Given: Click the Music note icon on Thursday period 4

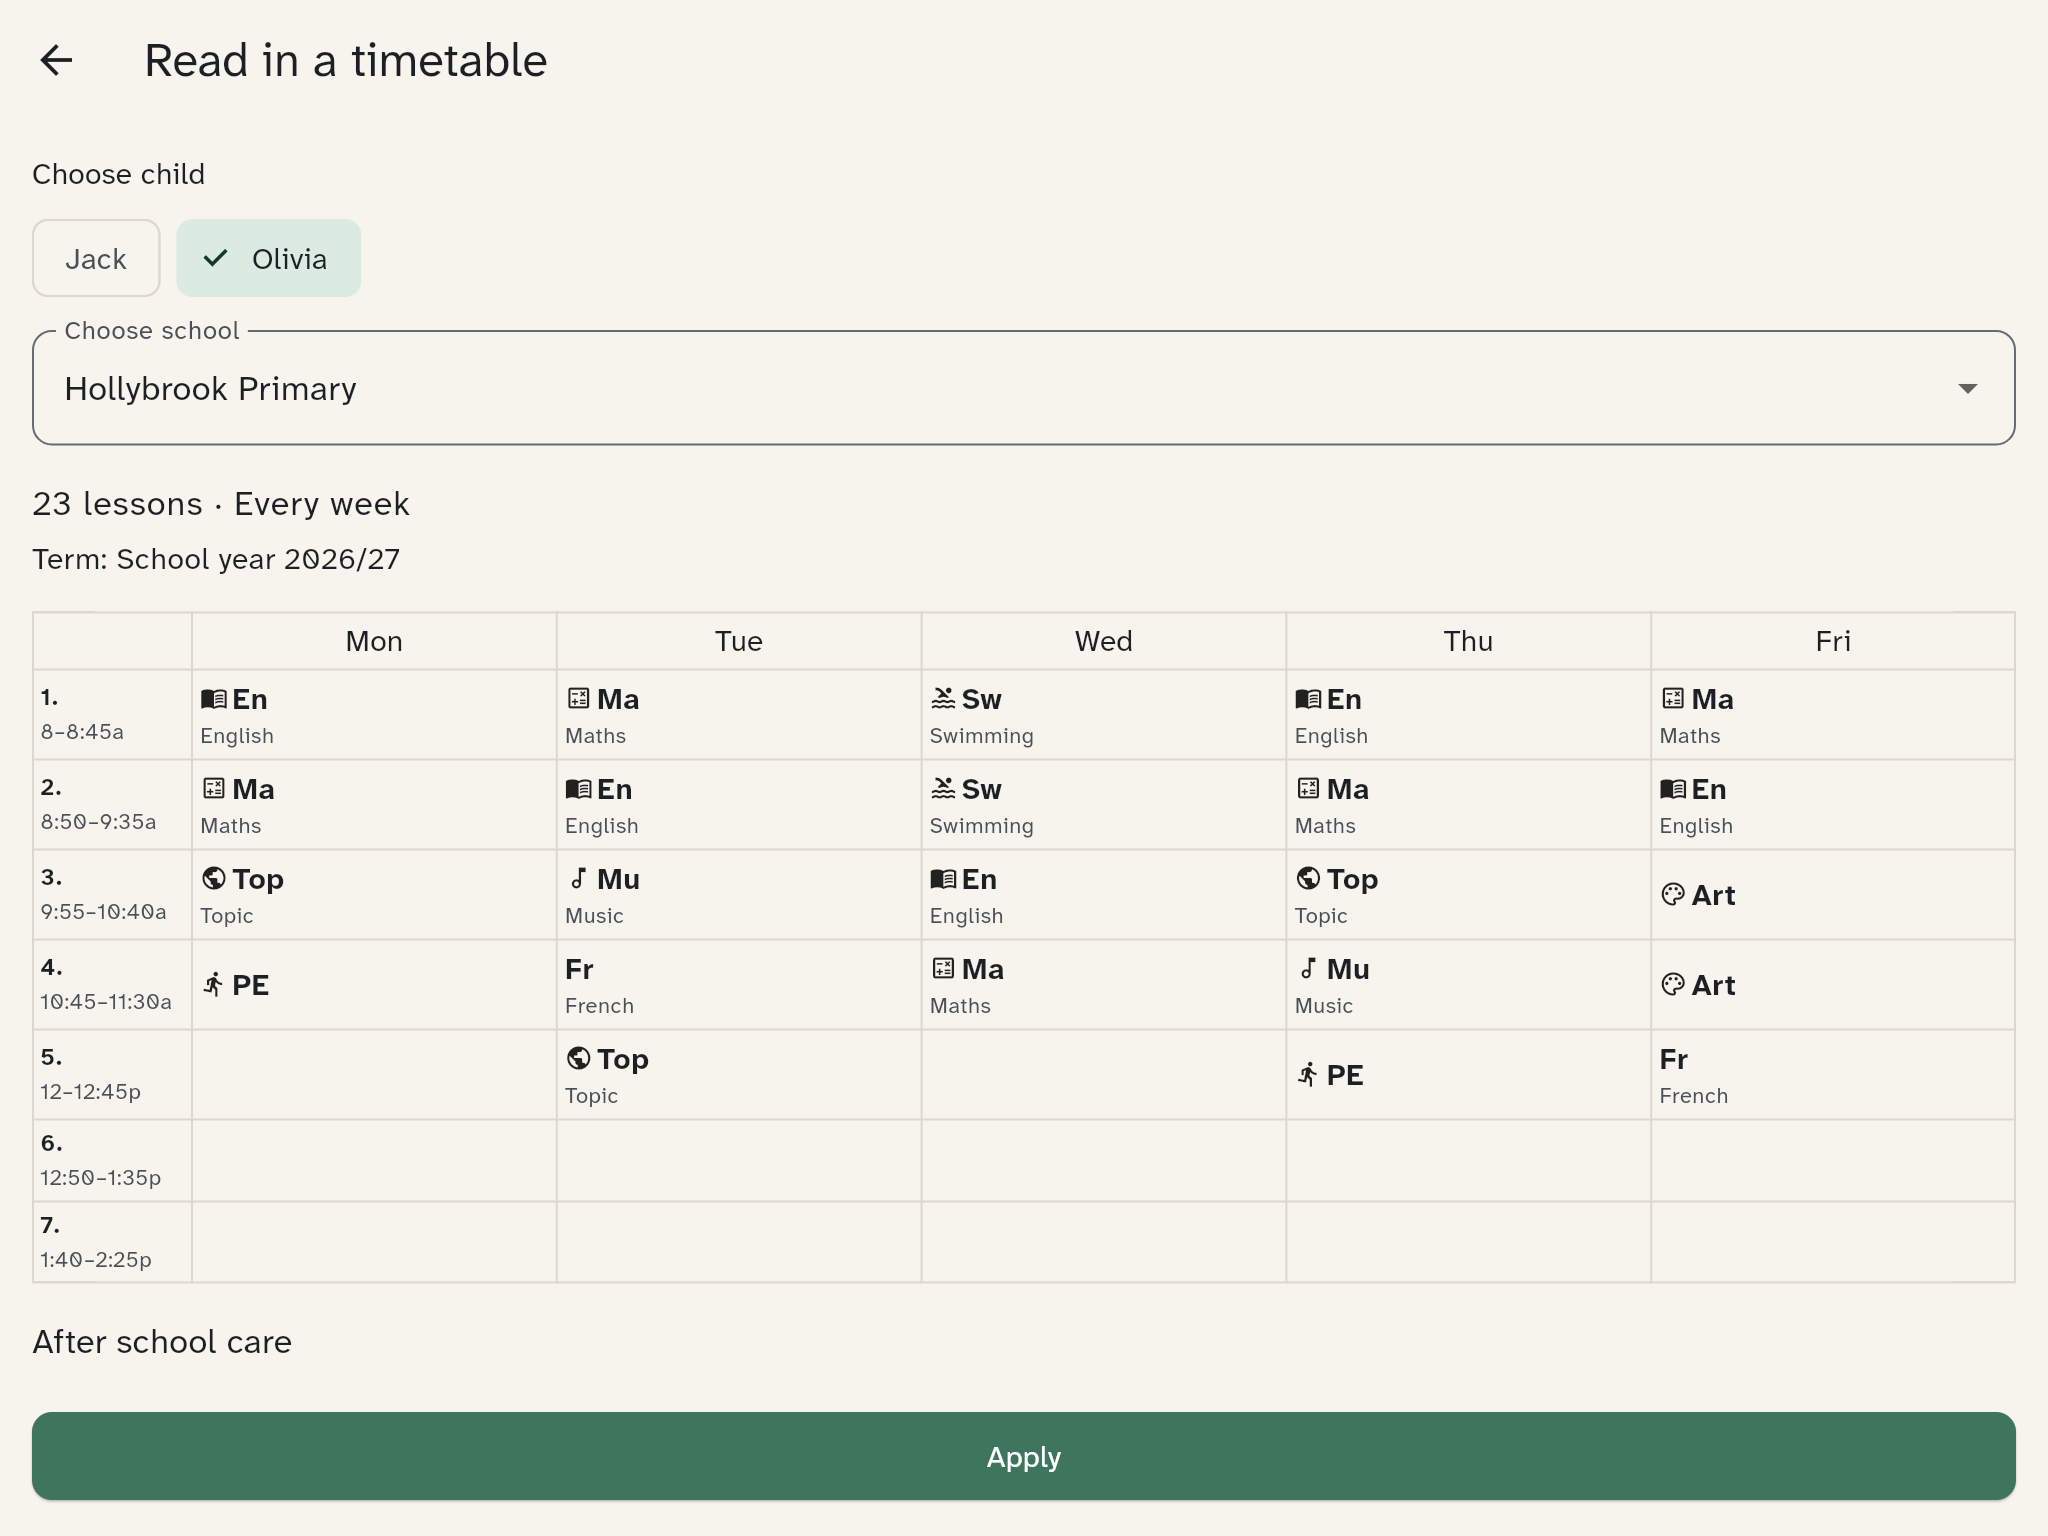Looking at the screenshot, I should click(1308, 968).
